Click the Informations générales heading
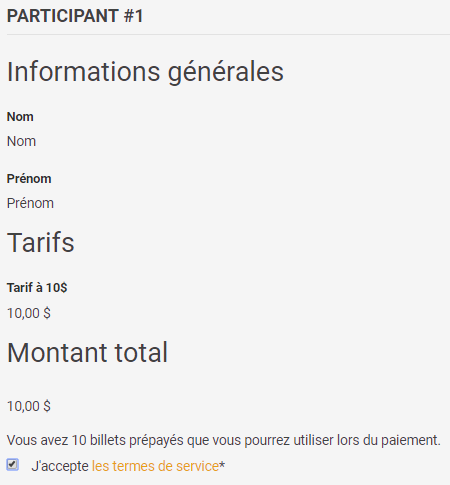This screenshot has height=485, width=450. click(145, 72)
